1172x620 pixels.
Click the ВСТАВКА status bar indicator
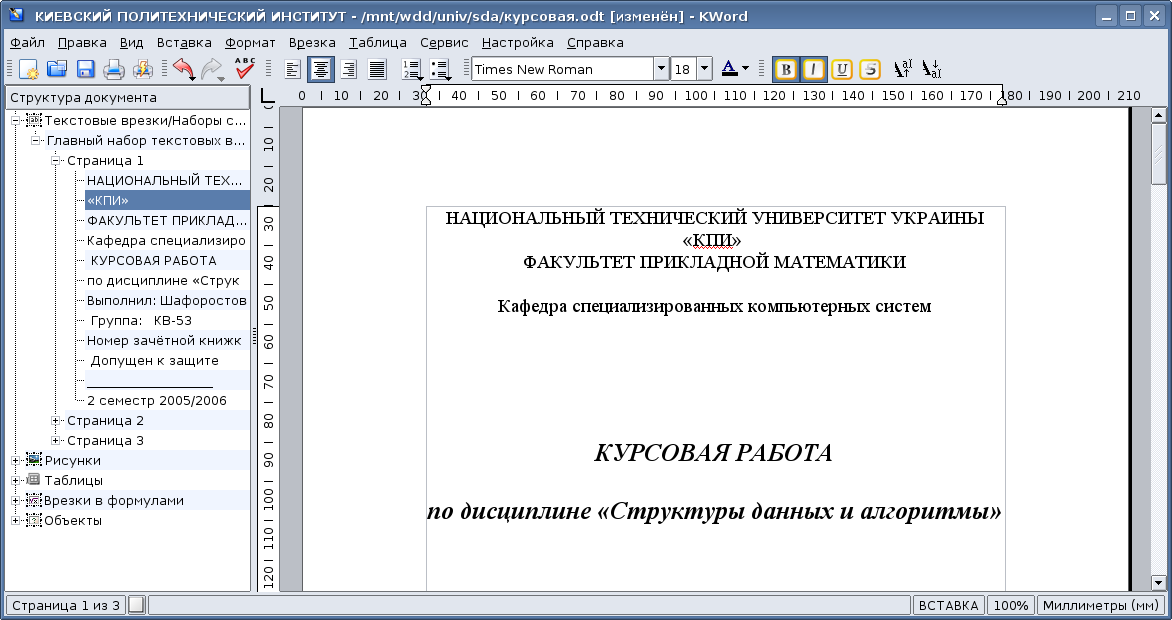(947, 605)
